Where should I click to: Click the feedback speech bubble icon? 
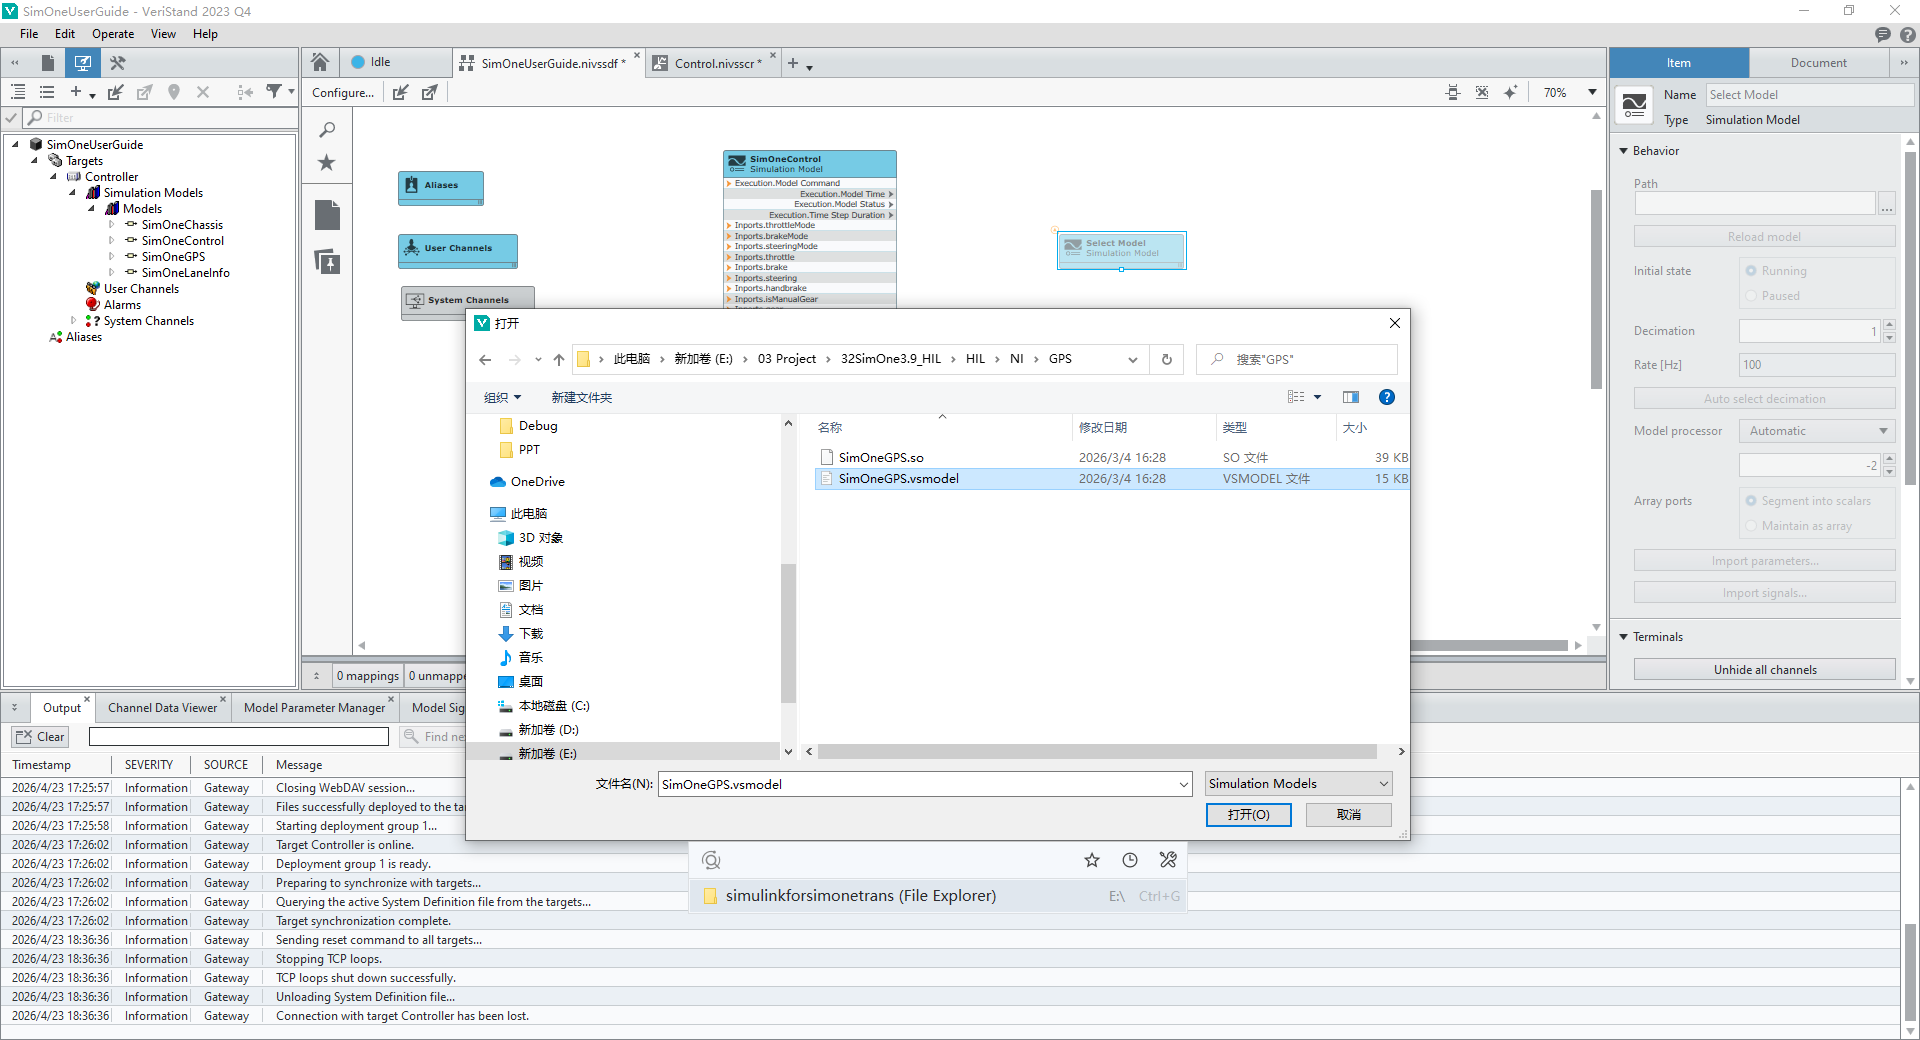1883,34
